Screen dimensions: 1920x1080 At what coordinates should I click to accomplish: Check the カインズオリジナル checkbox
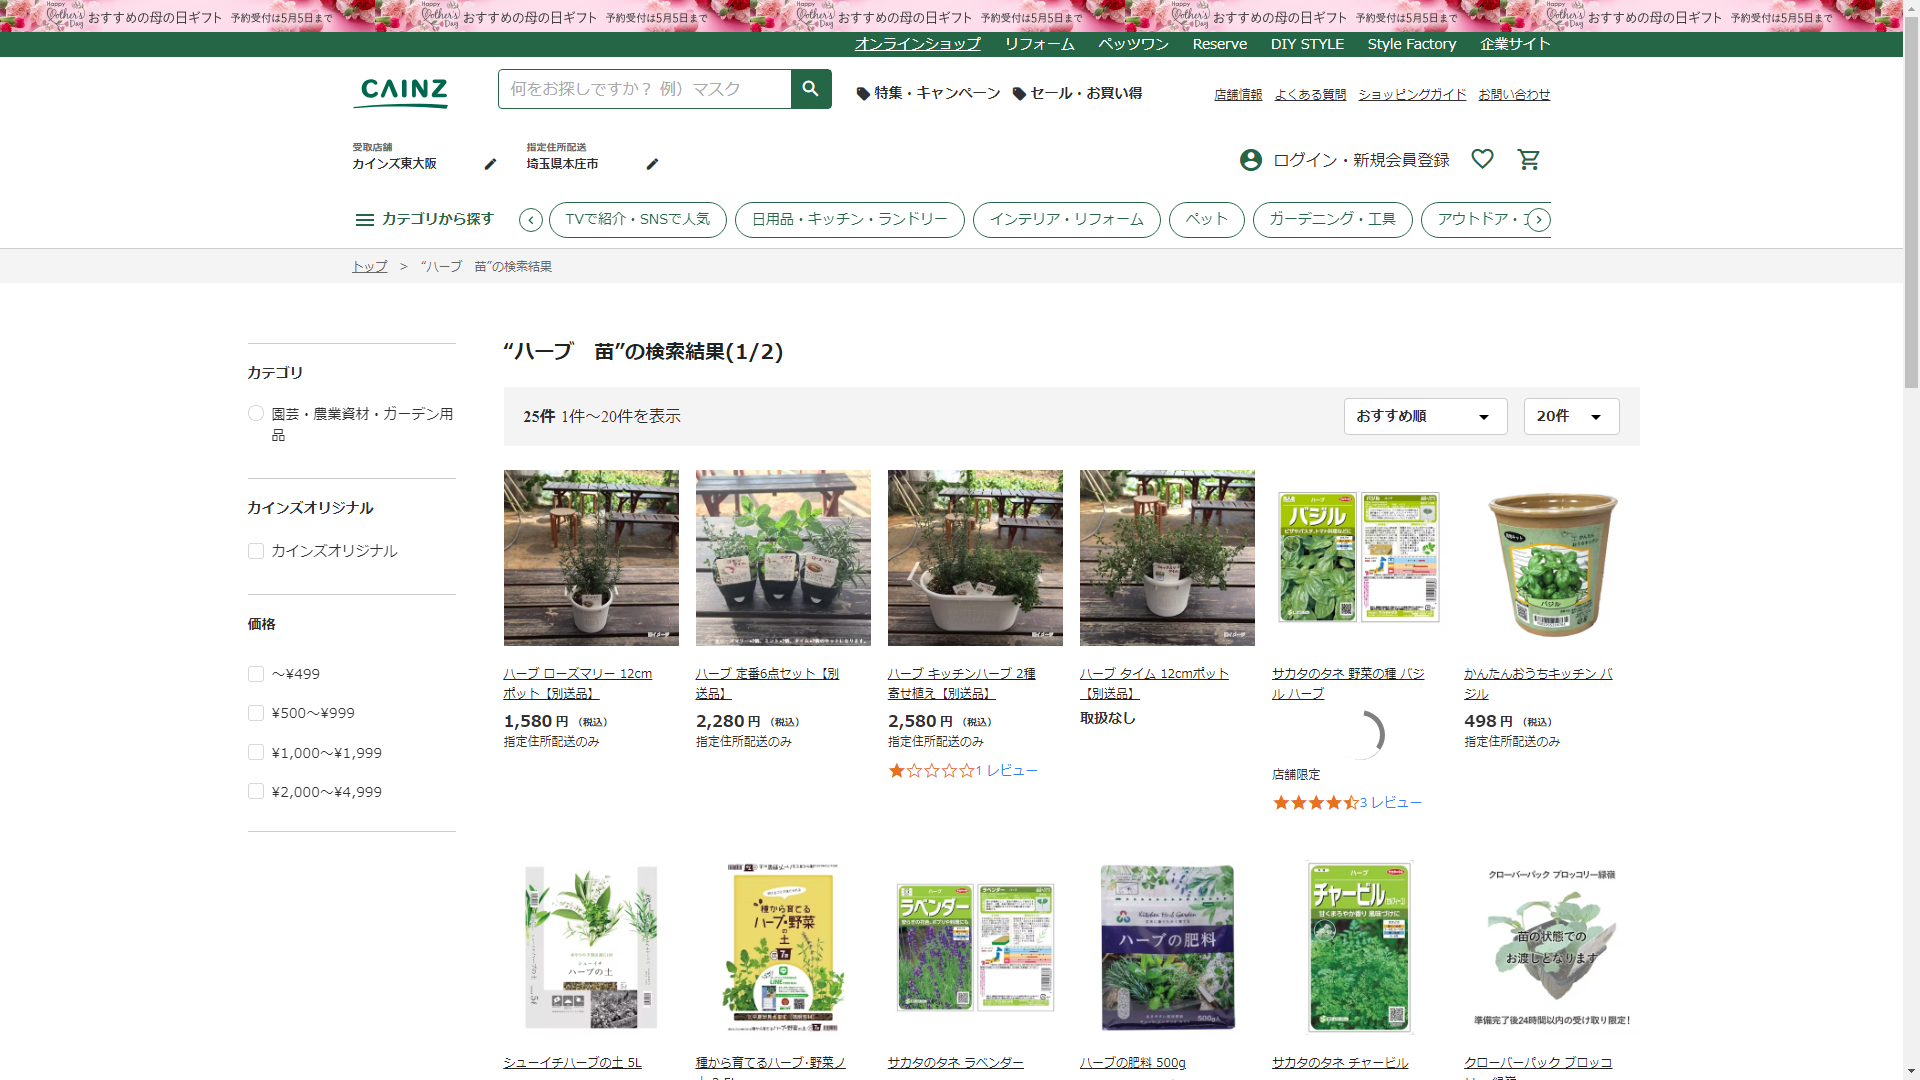coord(256,551)
